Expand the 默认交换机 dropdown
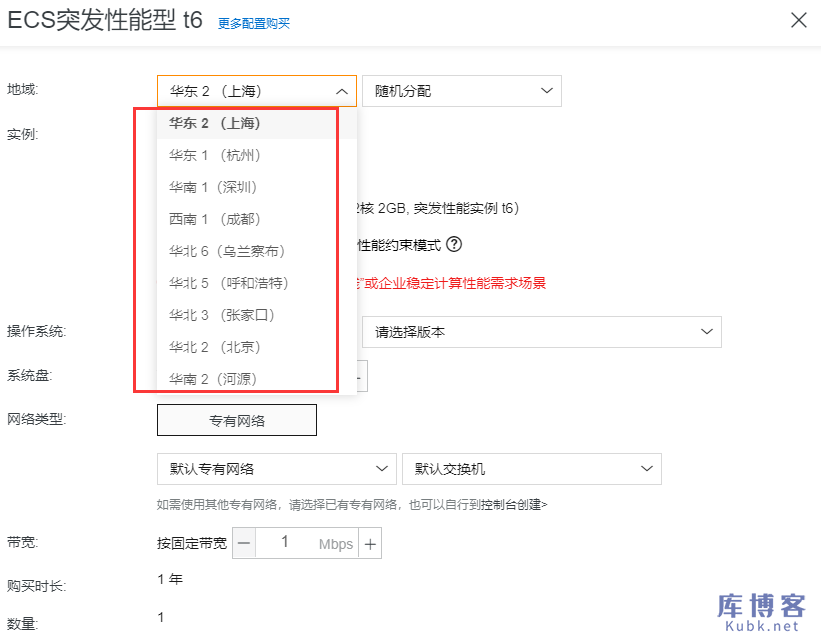 tap(531, 469)
